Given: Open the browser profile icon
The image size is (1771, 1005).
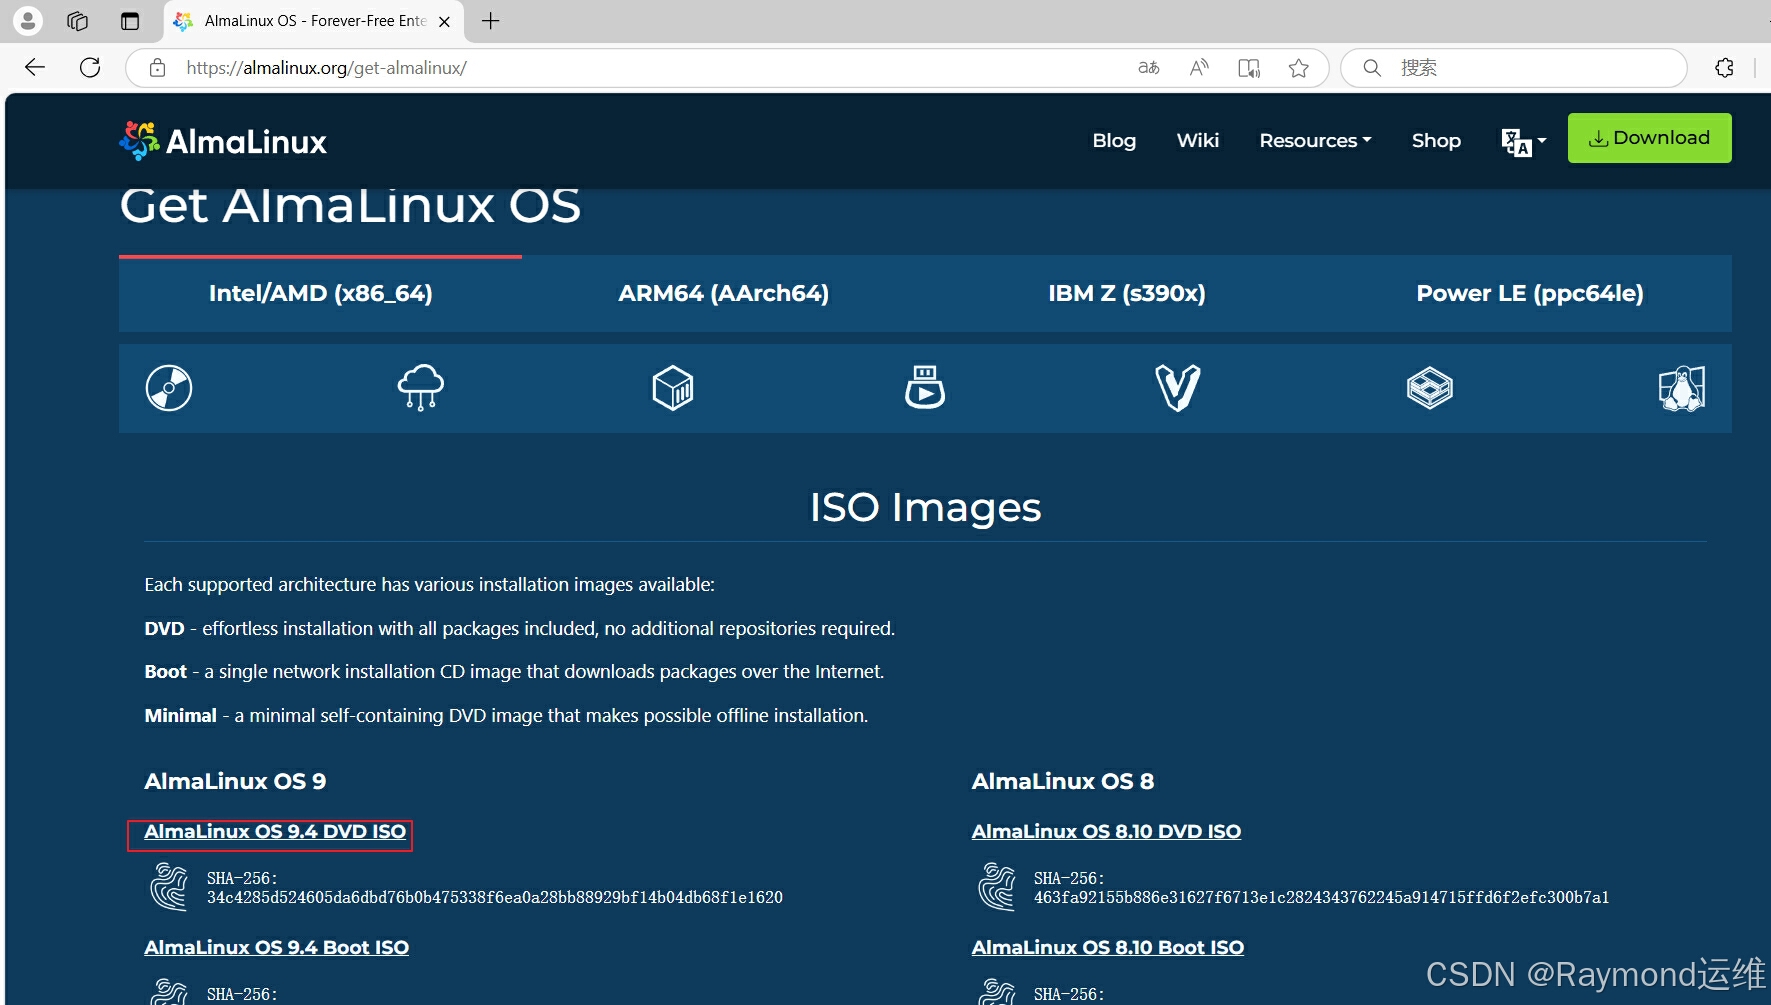Looking at the screenshot, I should click(x=28, y=20).
